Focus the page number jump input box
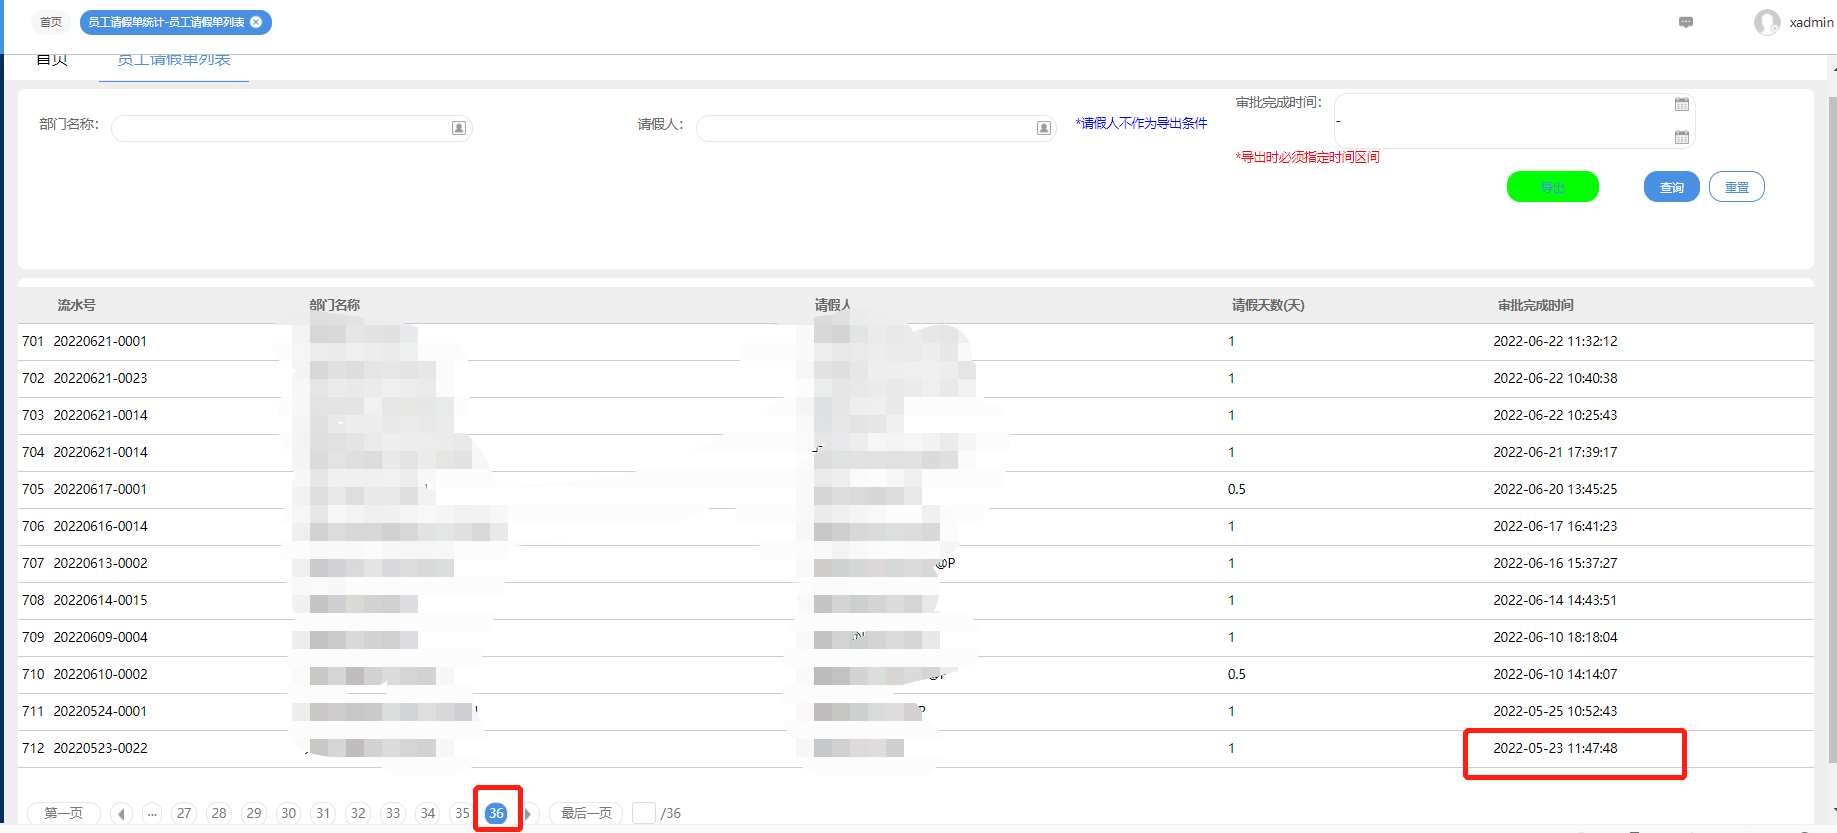Image resolution: width=1837 pixels, height=833 pixels. (x=644, y=813)
